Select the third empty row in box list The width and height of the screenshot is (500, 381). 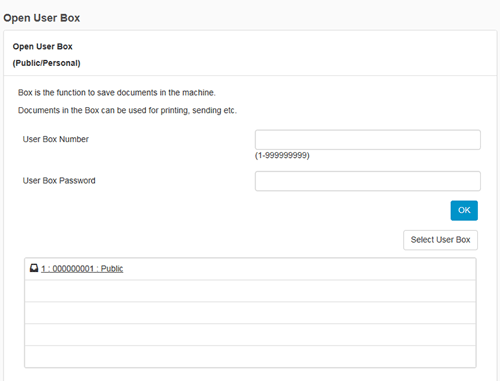250,313
